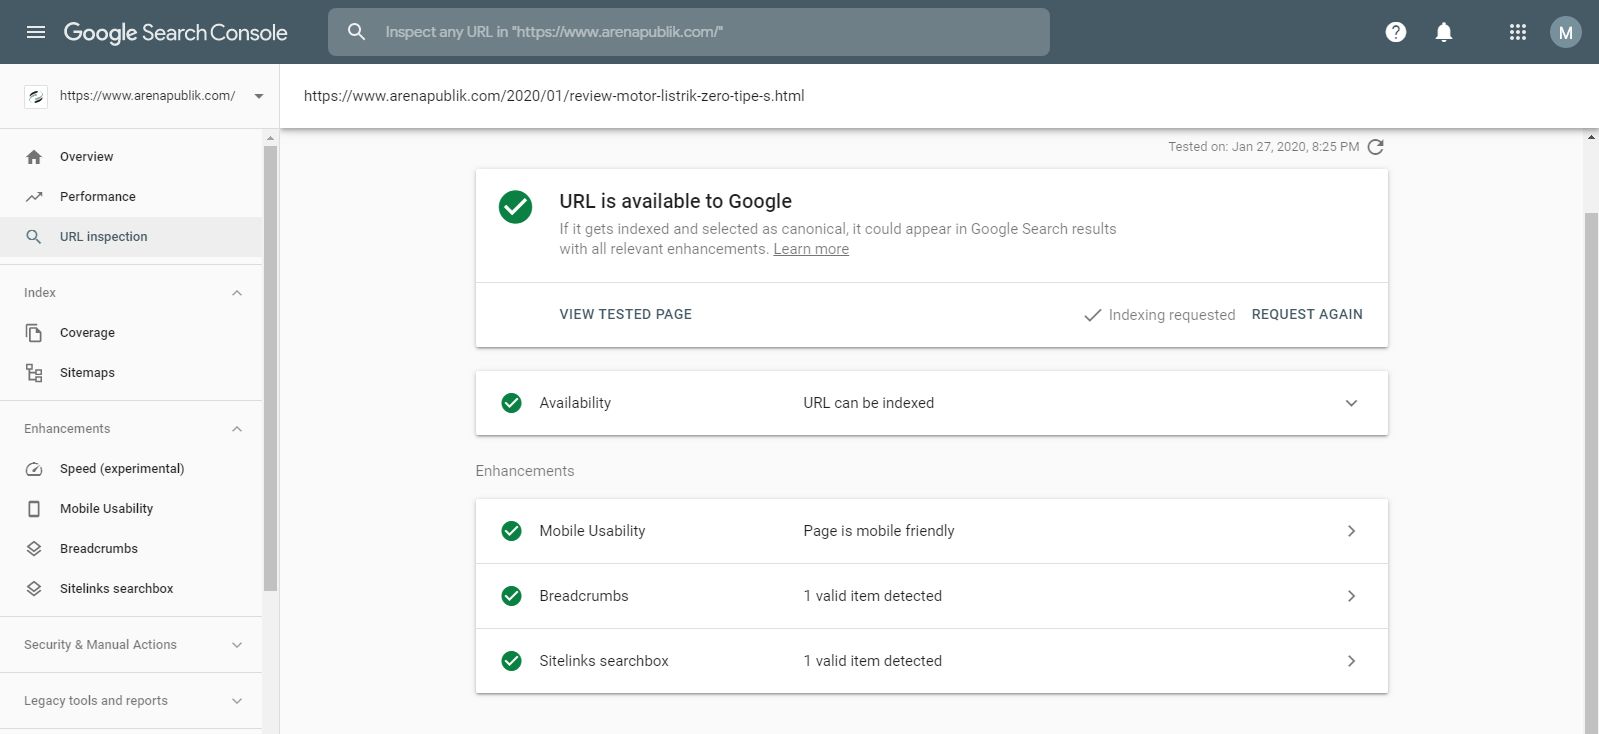Screen dimensions: 1599x734
Task: Click the Sitemaps tree icon
Action: pyautogui.click(x=34, y=373)
